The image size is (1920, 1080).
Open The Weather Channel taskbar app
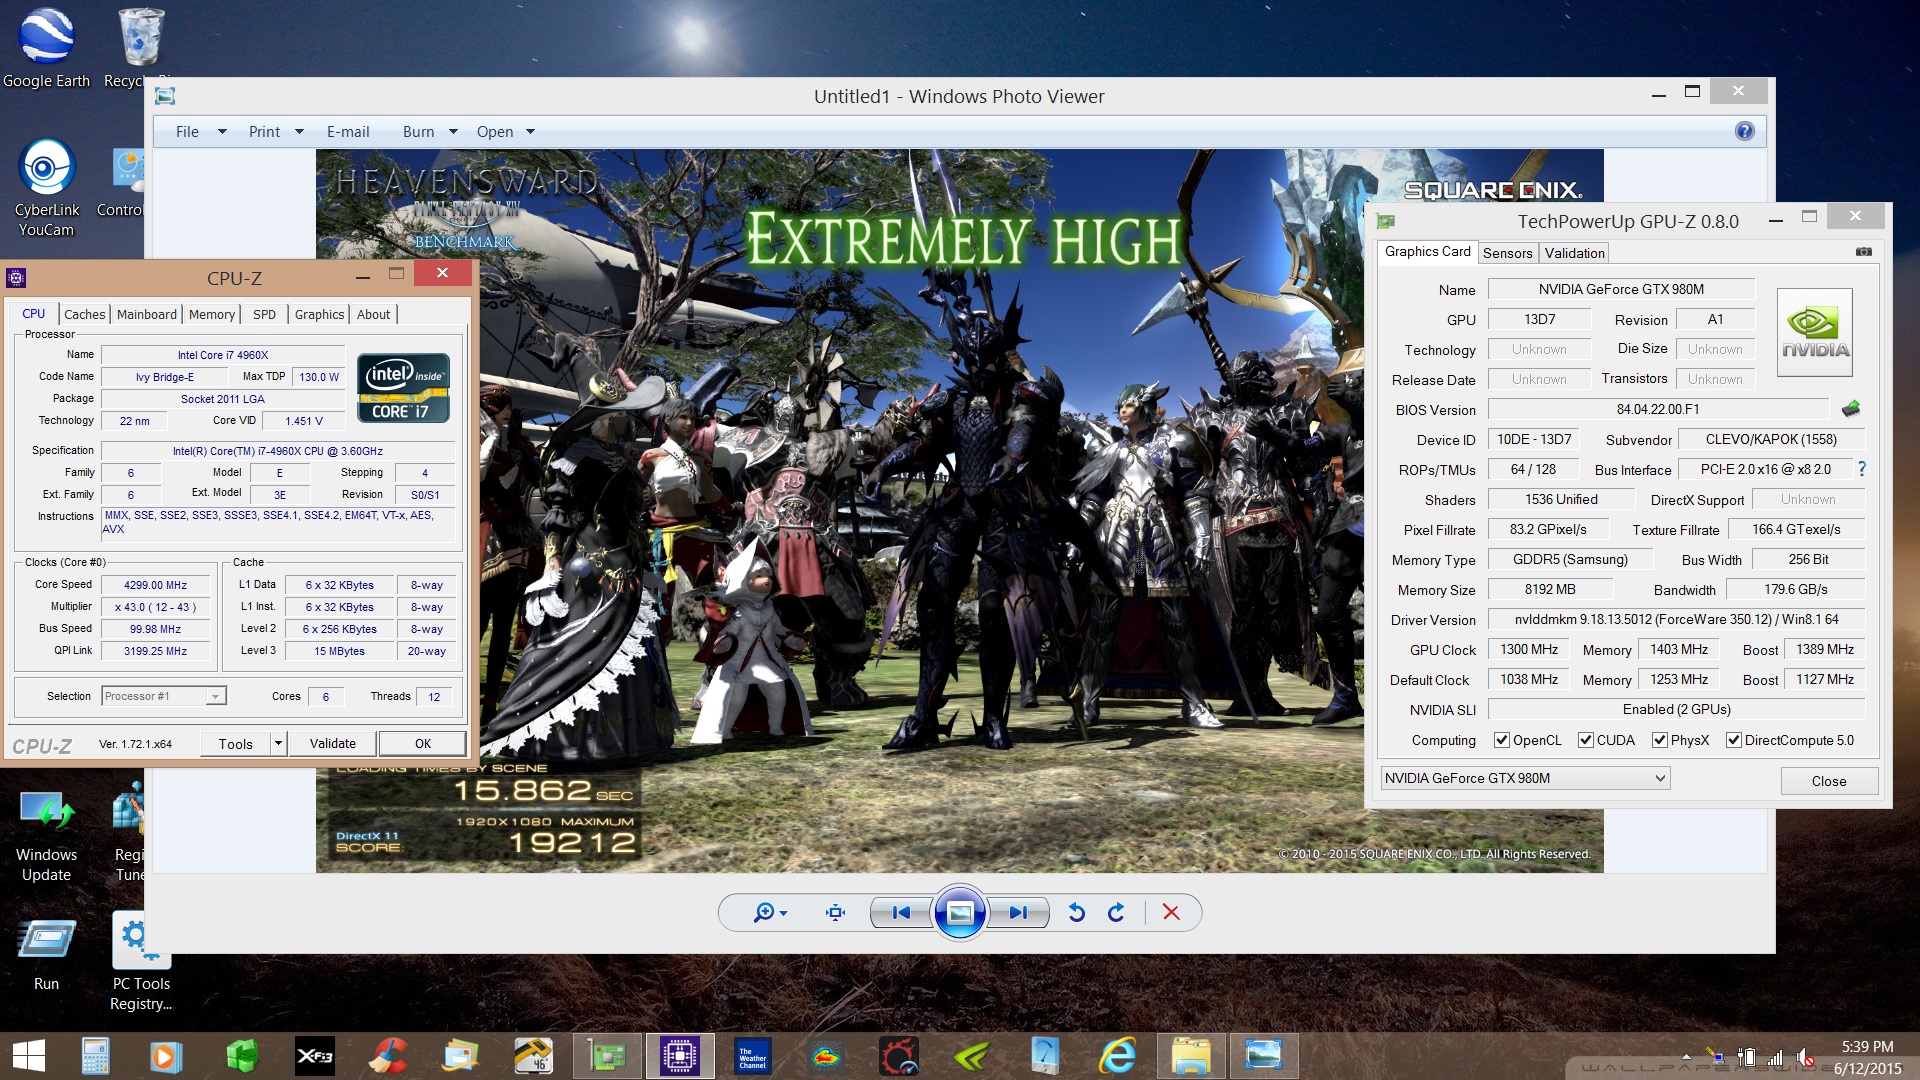(x=753, y=1056)
